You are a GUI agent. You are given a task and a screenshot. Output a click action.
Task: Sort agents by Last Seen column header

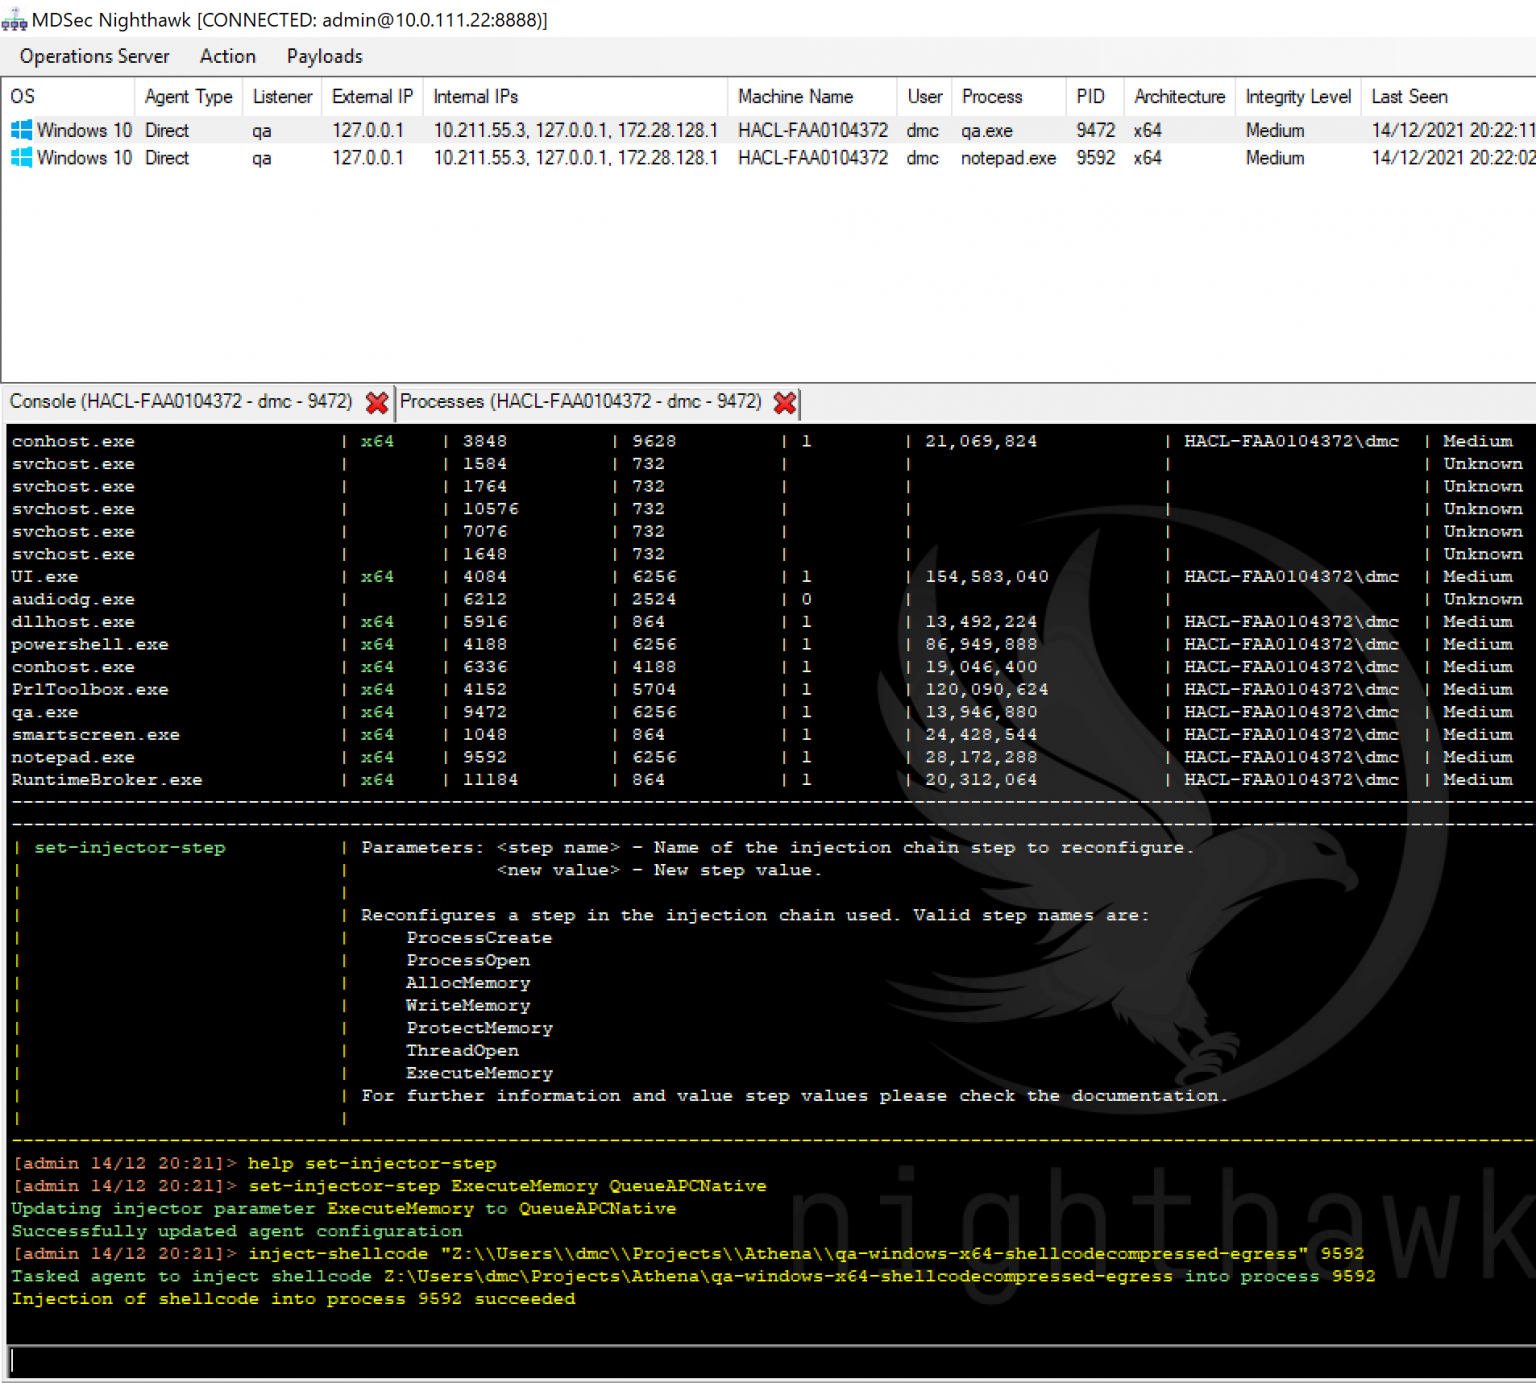pos(1409,96)
